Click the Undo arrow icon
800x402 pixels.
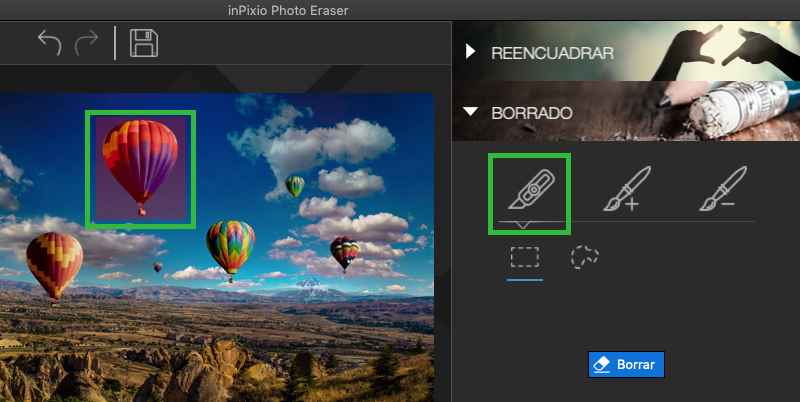tap(49, 43)
